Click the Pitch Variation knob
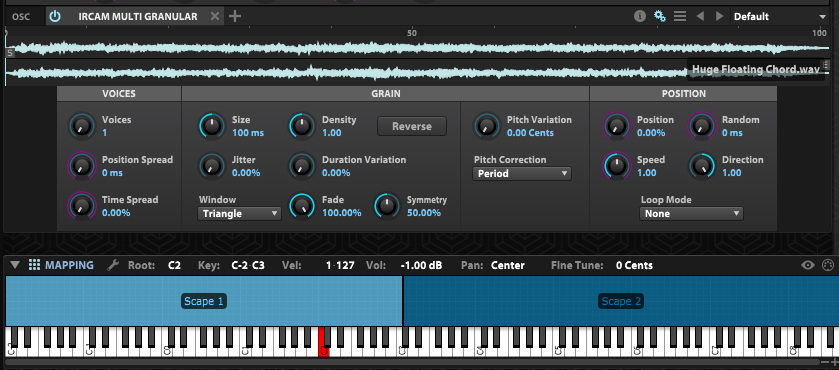The height and width of the screenshot is (370, 839). coord(487,126)
